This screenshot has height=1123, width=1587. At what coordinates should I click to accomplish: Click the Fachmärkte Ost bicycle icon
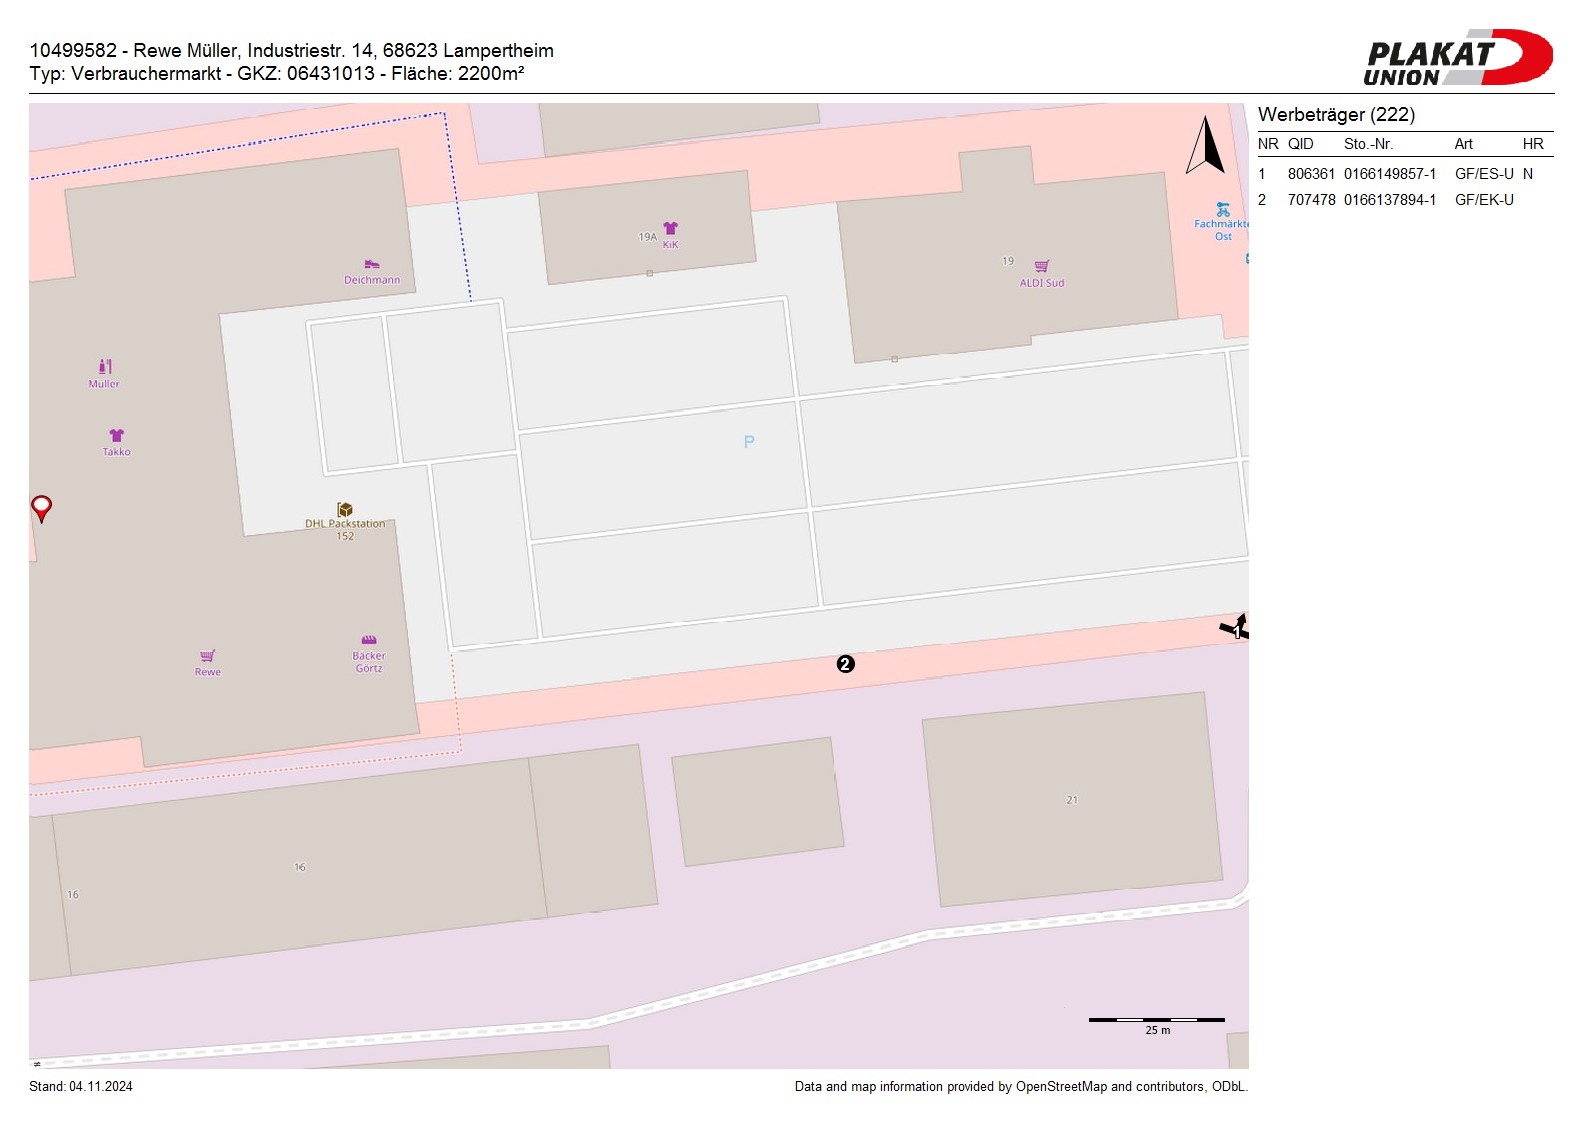(1222, 210)
